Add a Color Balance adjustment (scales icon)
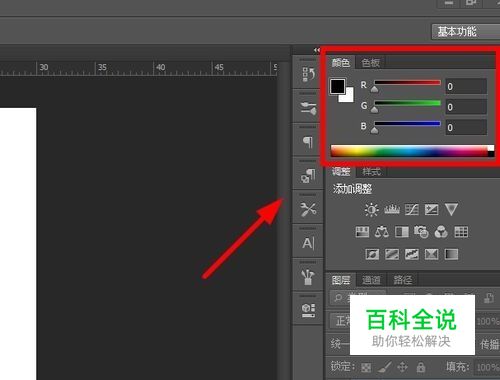Image resolution: width=500 pixels, height=380 pixels. click(382, 232)
